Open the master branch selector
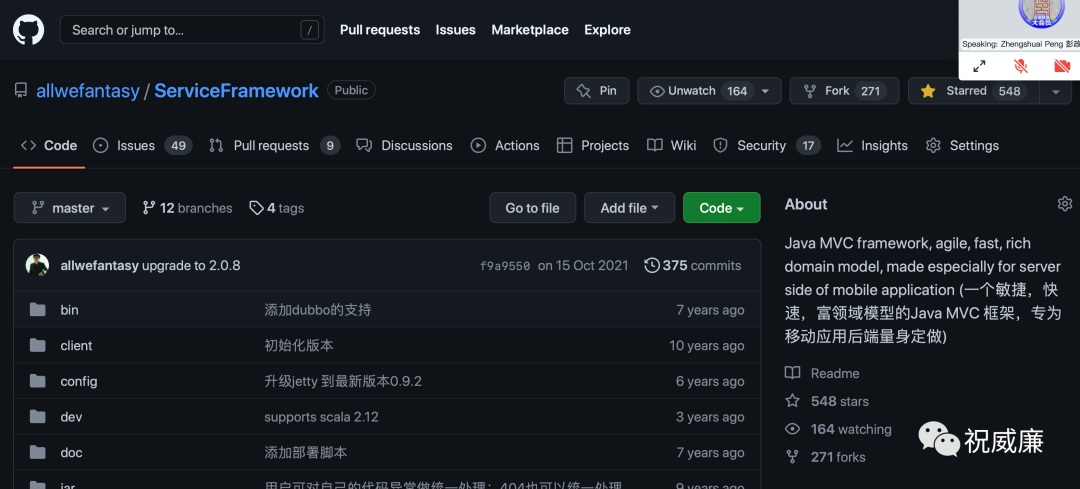 (70, 208)
